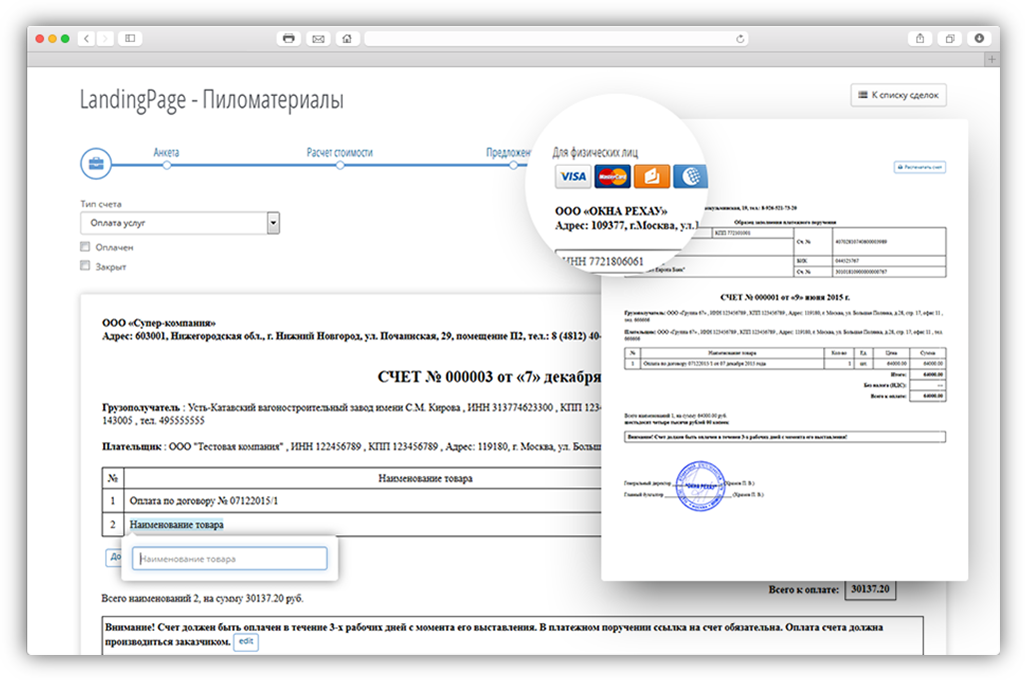This screenshot has width=1025, height=680.
Task: Click the Всего наименований 2 summary line
Action: [x=202, y=598]
